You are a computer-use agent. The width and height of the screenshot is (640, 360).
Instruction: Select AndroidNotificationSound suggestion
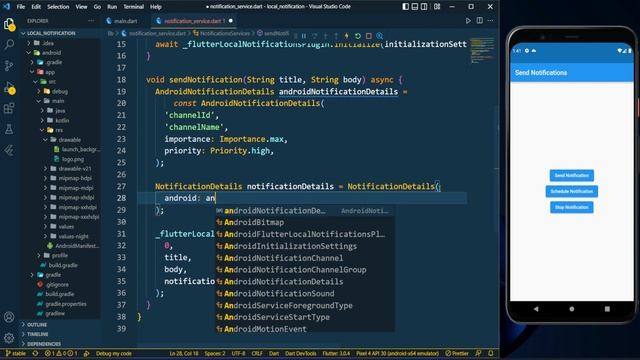[x=305, y=293]
